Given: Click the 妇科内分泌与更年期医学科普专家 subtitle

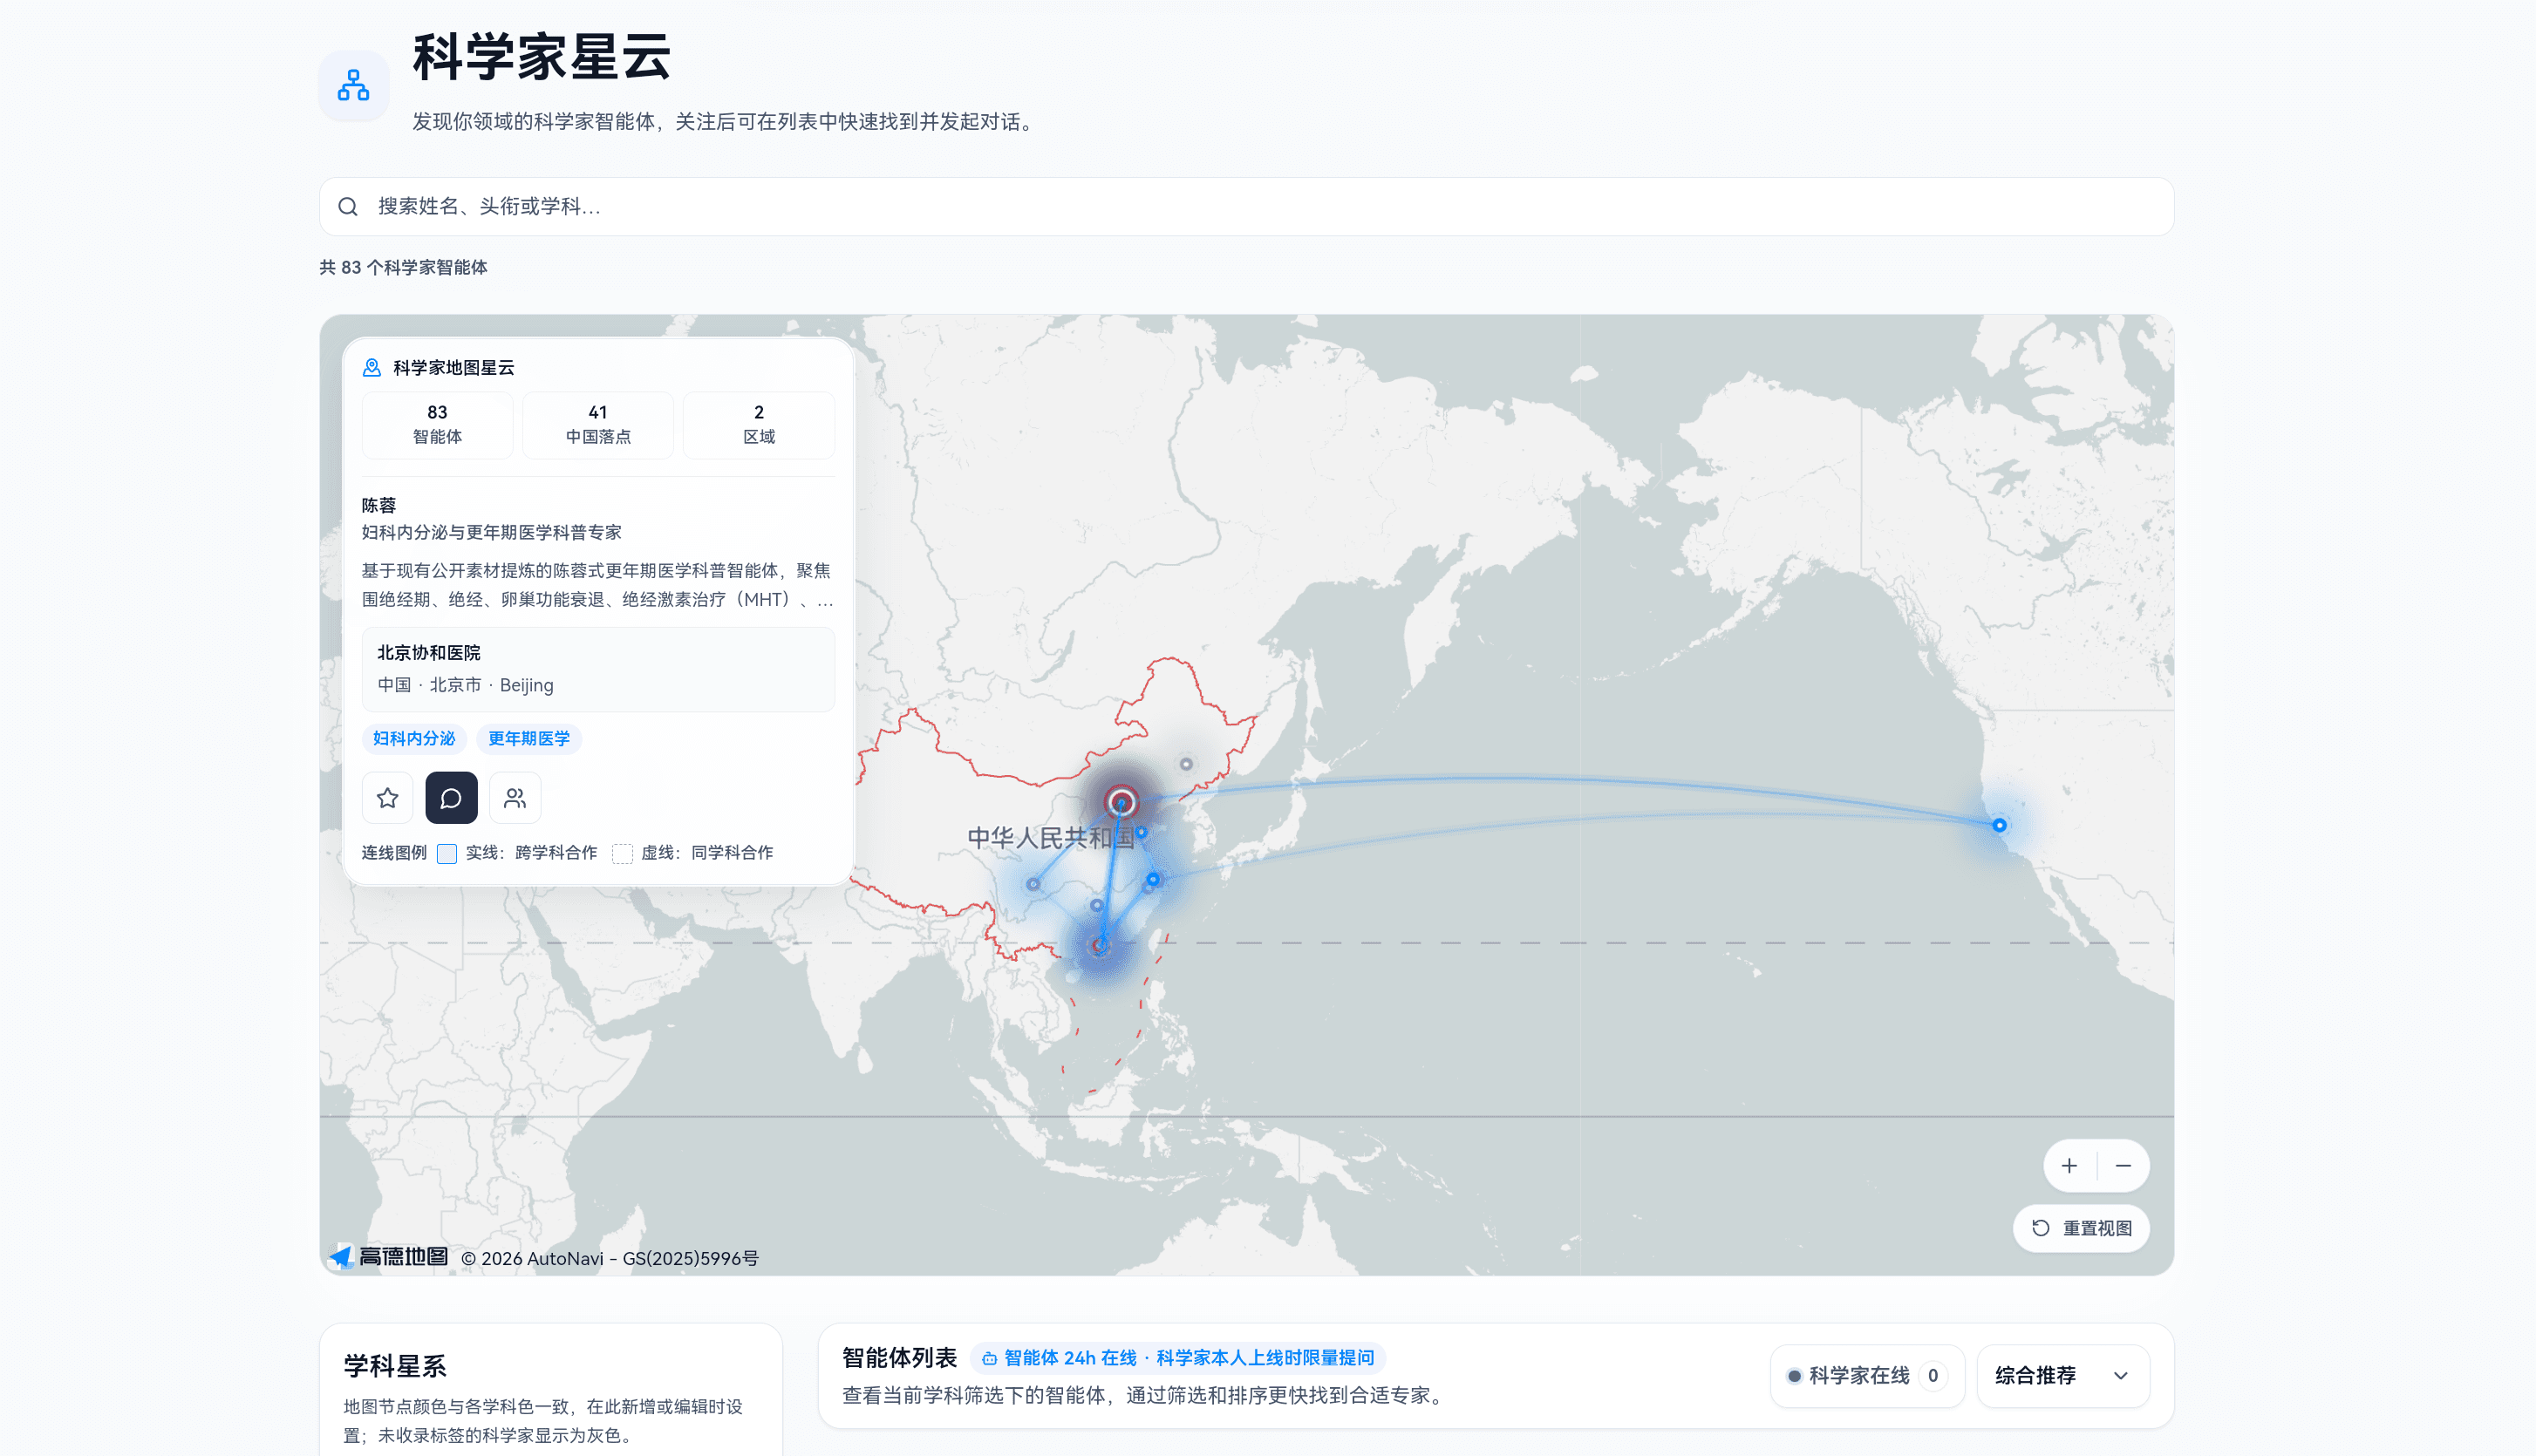Looking at the screenshot, I should click(492, 533).
